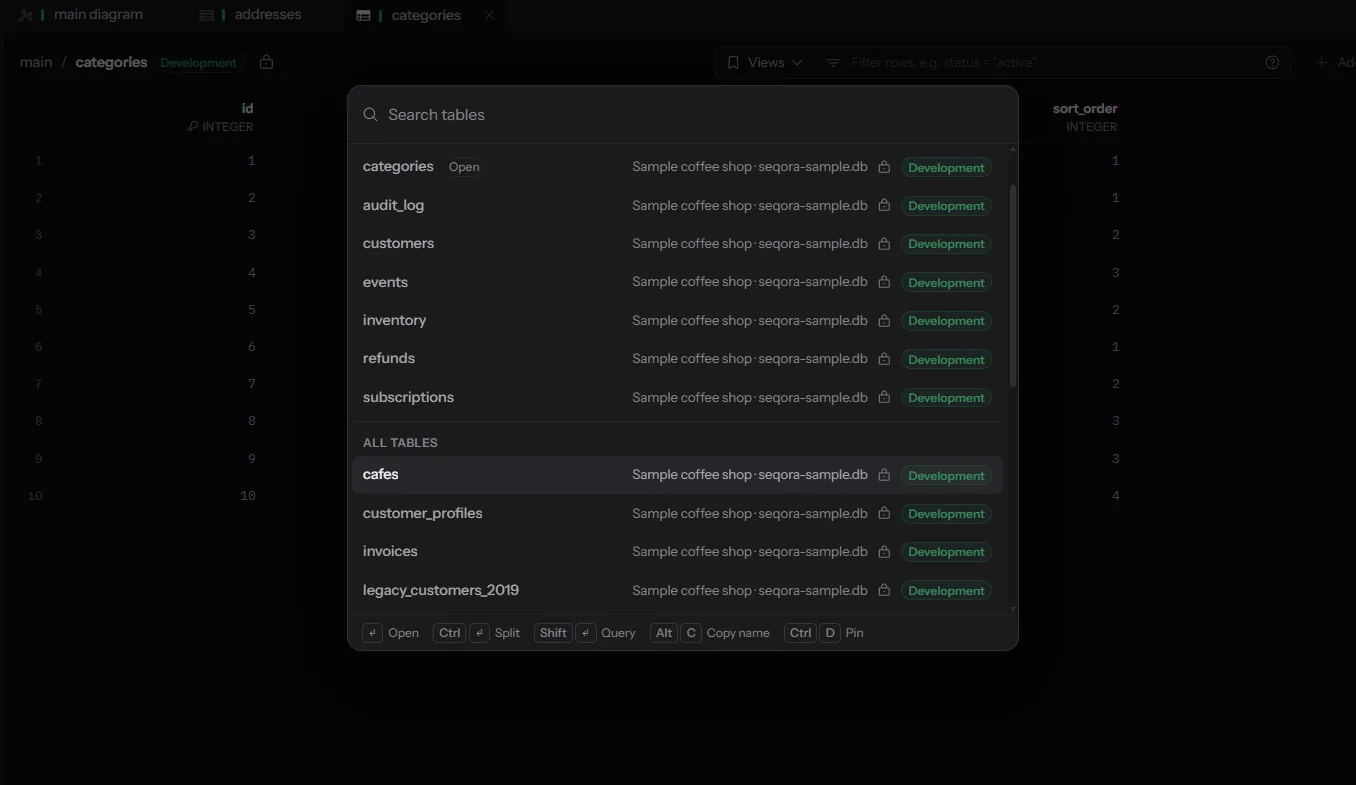
Task: Click the id column header
Action: [247, 108]
